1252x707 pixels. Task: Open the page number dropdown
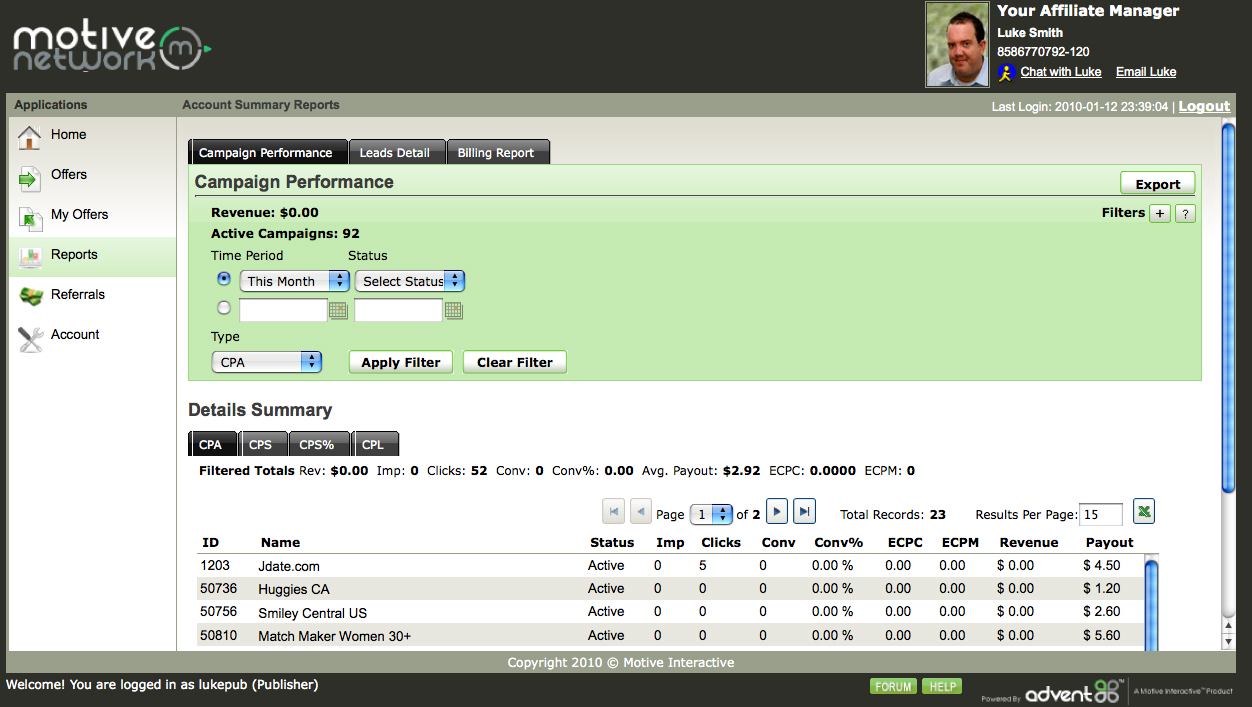click(711, 514)
